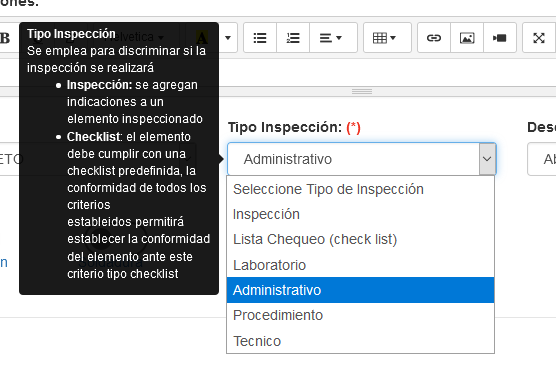Insert a numbered ordered list

[x=293, y=38]
